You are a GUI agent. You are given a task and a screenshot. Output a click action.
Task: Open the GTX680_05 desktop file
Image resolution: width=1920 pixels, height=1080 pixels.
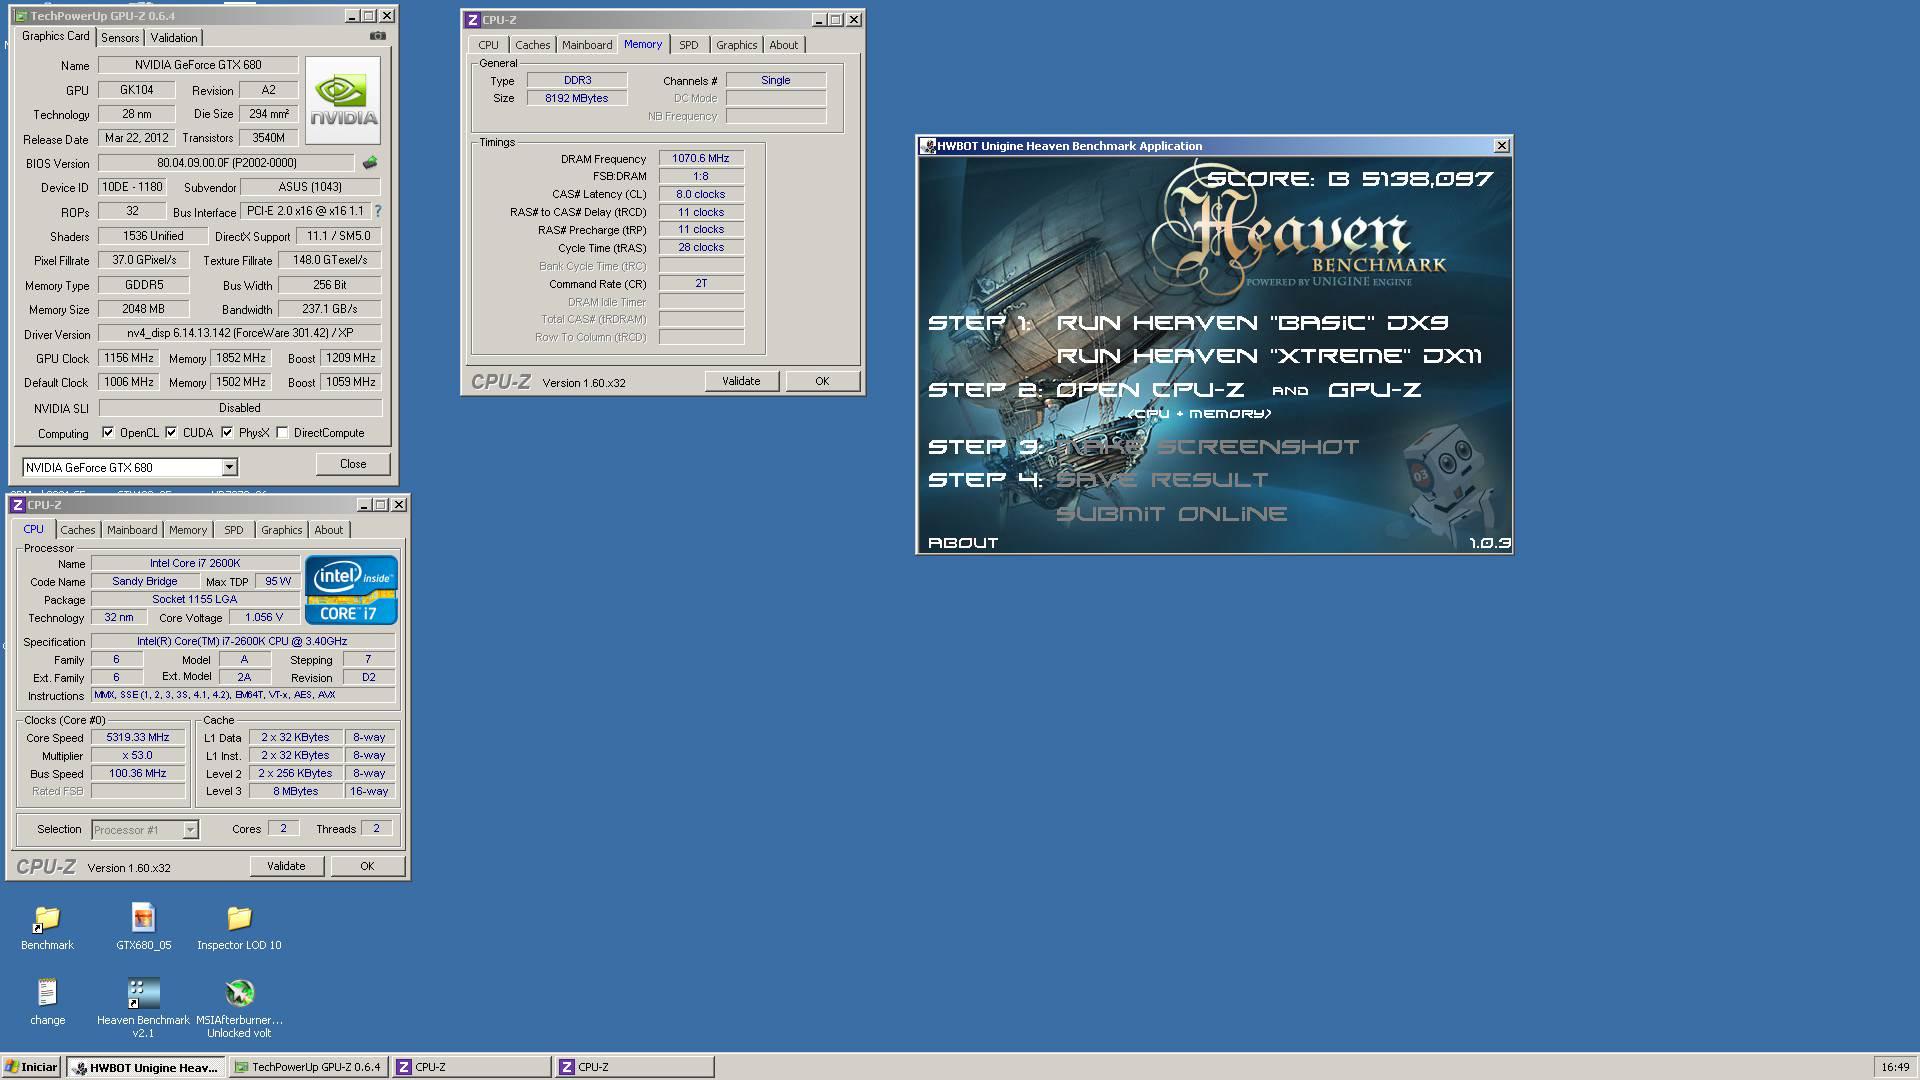click(x=143, y=927)
